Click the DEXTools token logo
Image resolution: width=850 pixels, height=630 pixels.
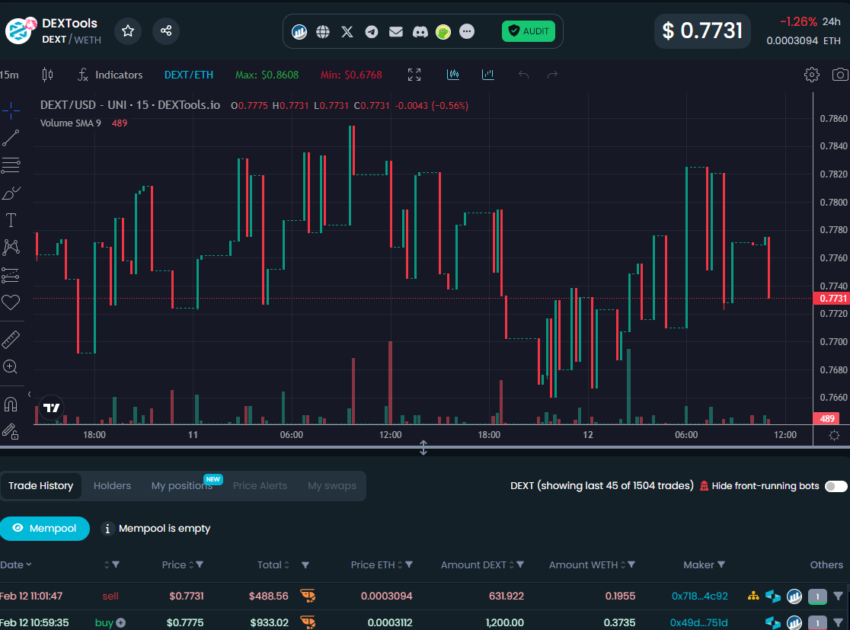click(21, 31)
